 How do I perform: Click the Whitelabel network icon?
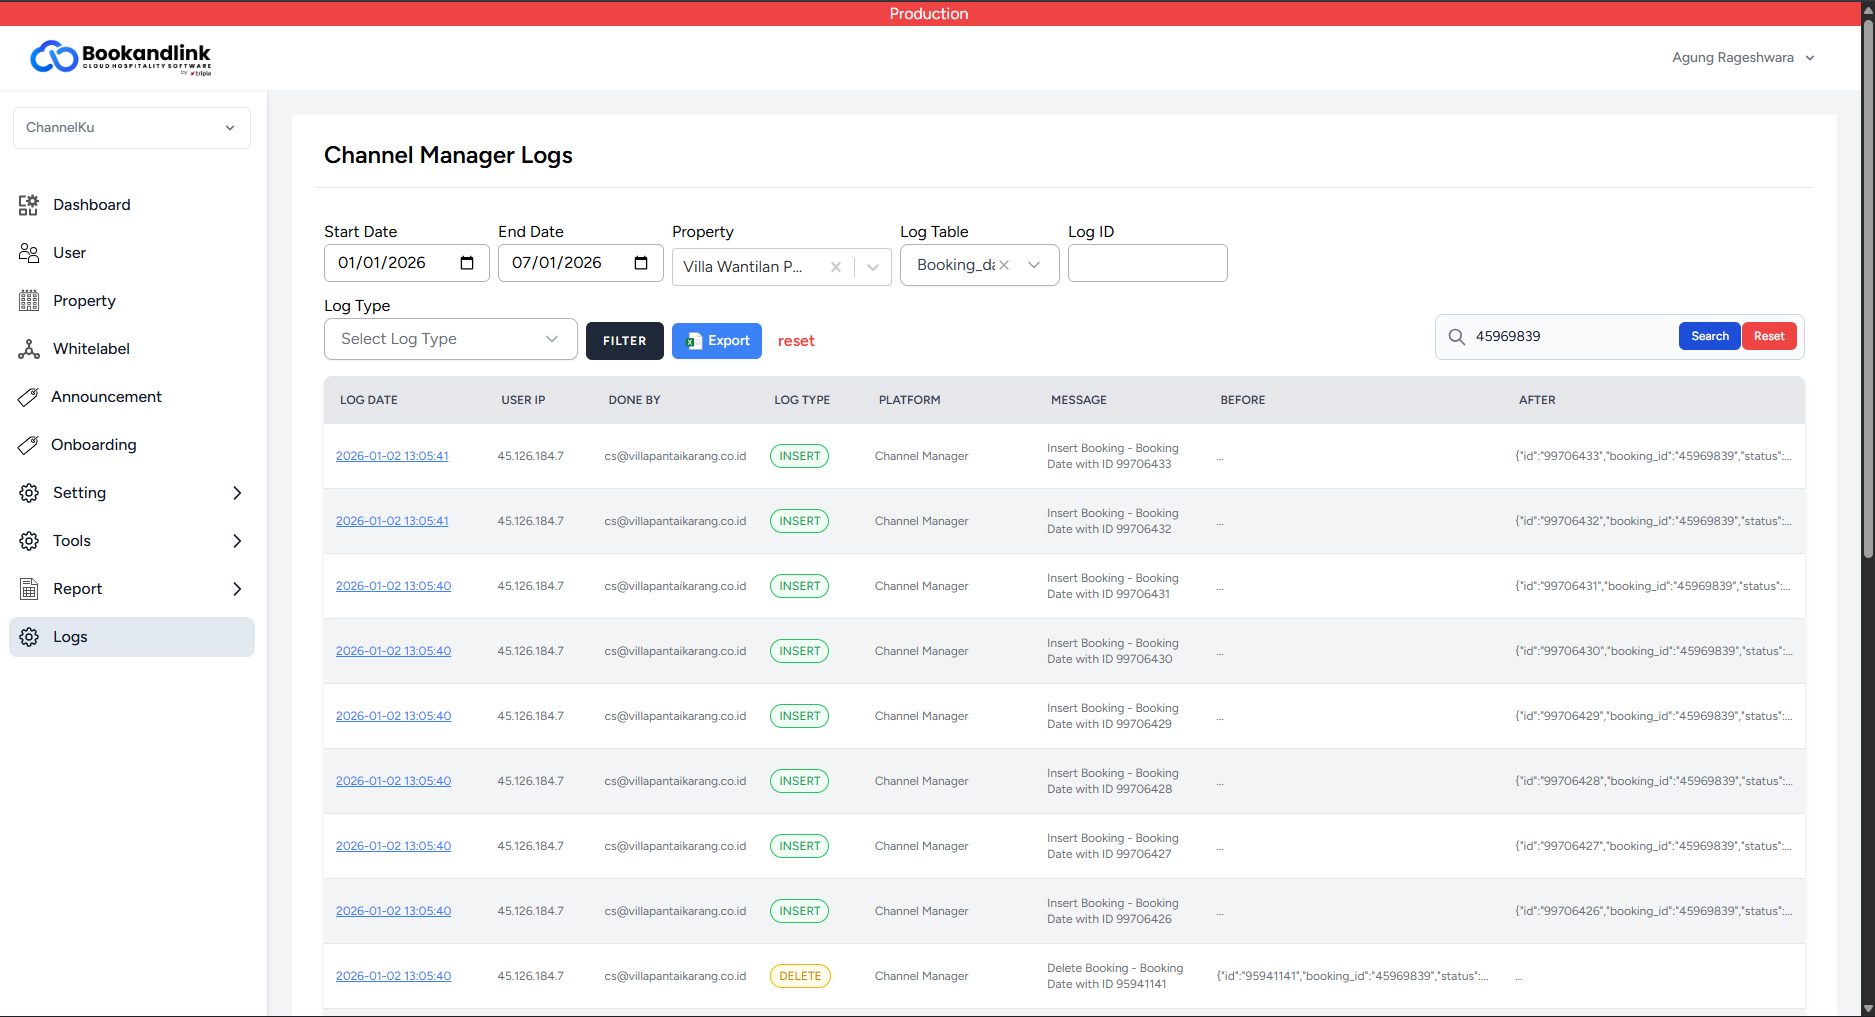[29, 349]
